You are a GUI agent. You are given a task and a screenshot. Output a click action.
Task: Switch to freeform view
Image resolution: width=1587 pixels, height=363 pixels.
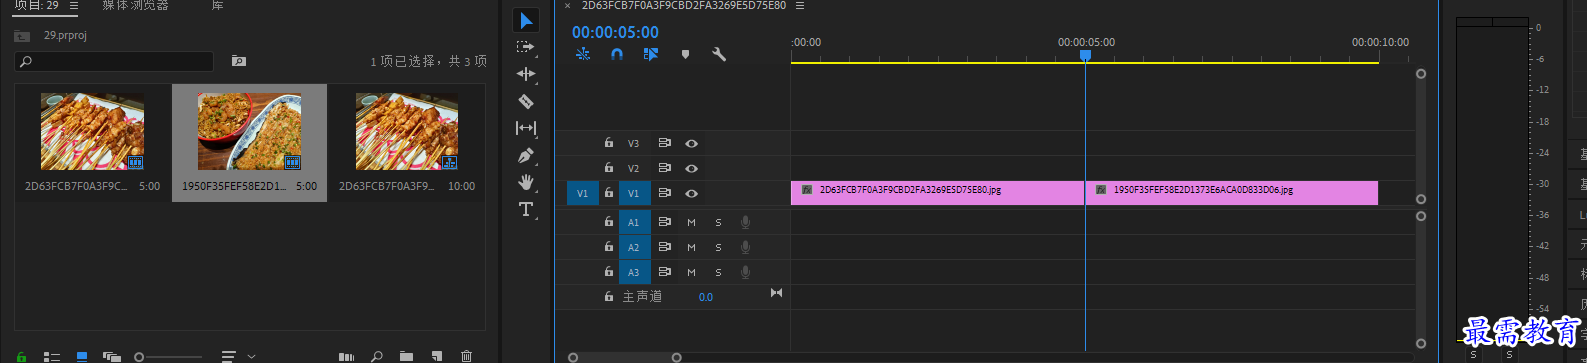pos(111,356)
